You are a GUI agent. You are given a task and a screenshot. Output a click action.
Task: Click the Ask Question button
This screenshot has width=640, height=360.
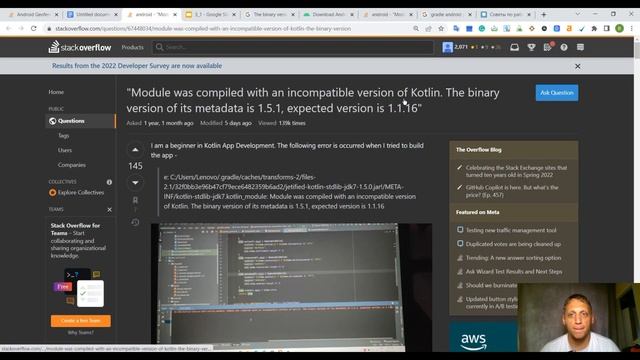pyautogui.click(x=557, y=93)
